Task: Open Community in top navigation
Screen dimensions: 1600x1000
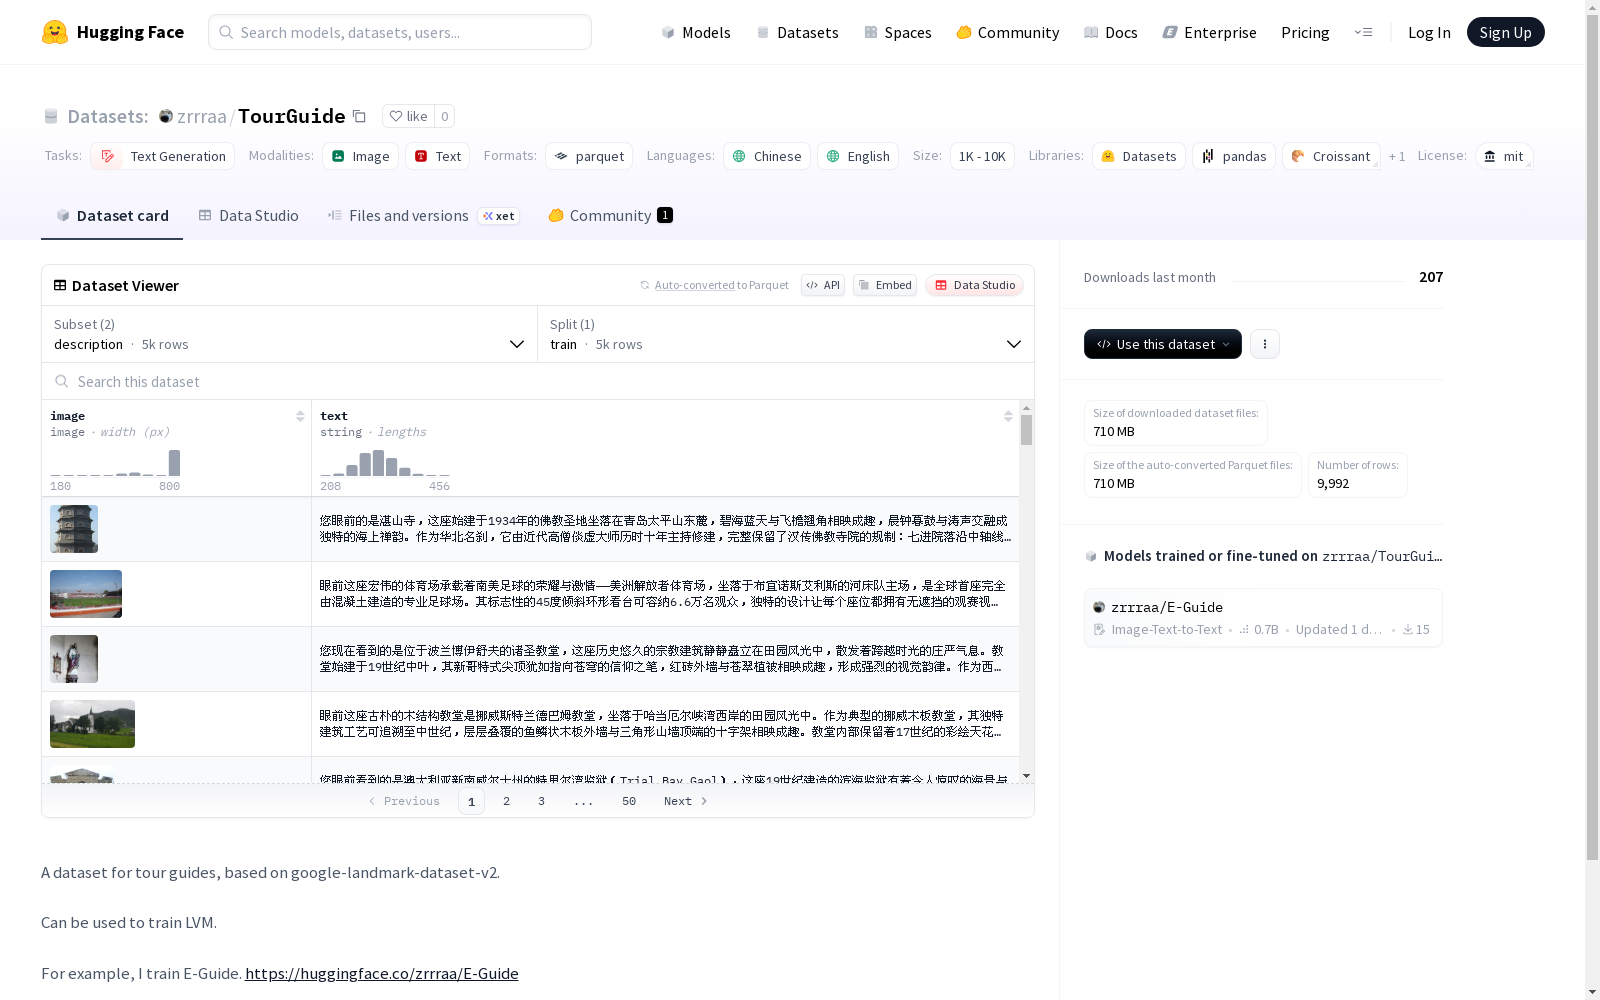Action: [1008, 32]
